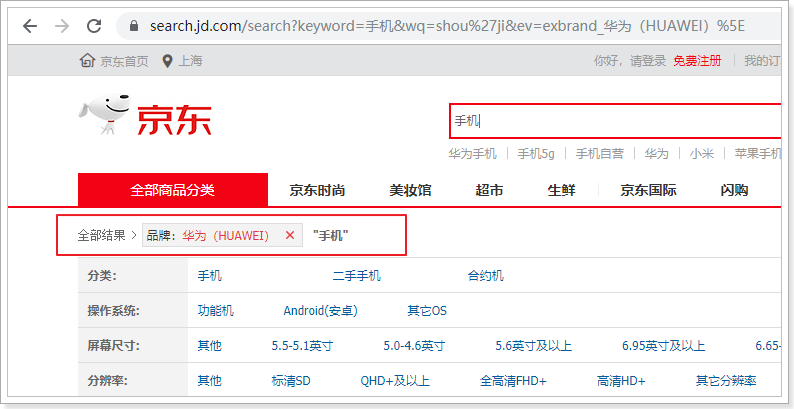The width and height of the screenshot is (794, 409).
Task: Open the 京东国际 navigation tab
Action: coord(648,190)
